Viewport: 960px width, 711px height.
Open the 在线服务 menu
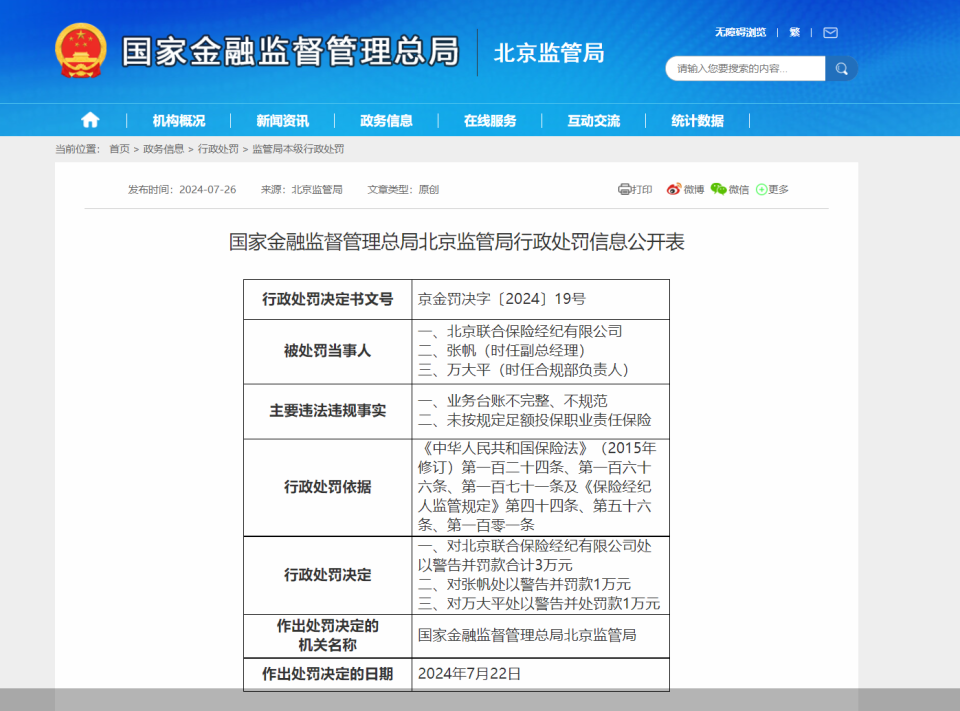(x=490, y=121)
